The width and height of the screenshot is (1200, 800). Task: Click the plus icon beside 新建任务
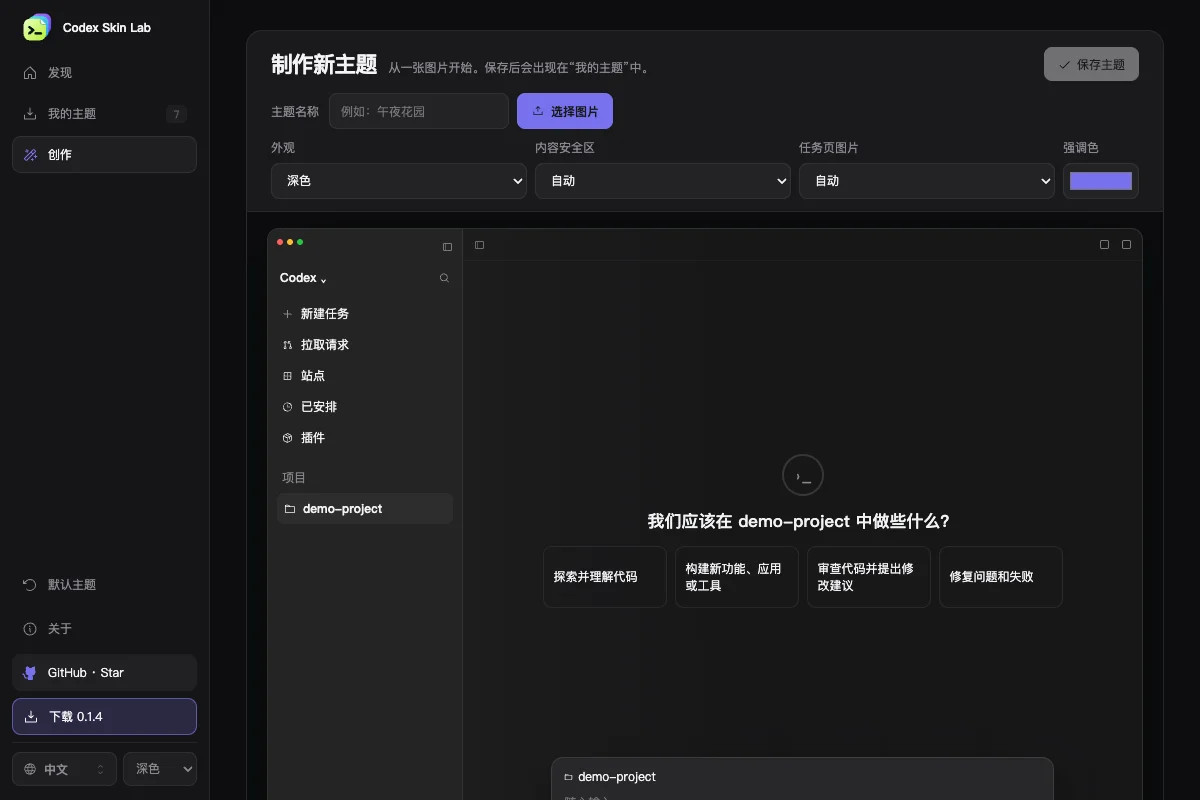tap(288, 314)
